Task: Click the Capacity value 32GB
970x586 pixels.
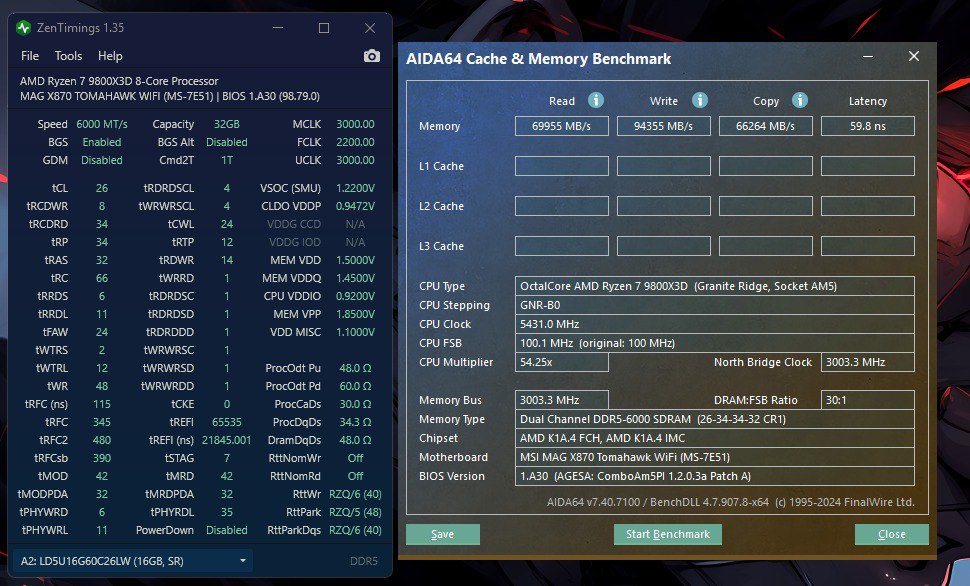Action: (226, 124)
